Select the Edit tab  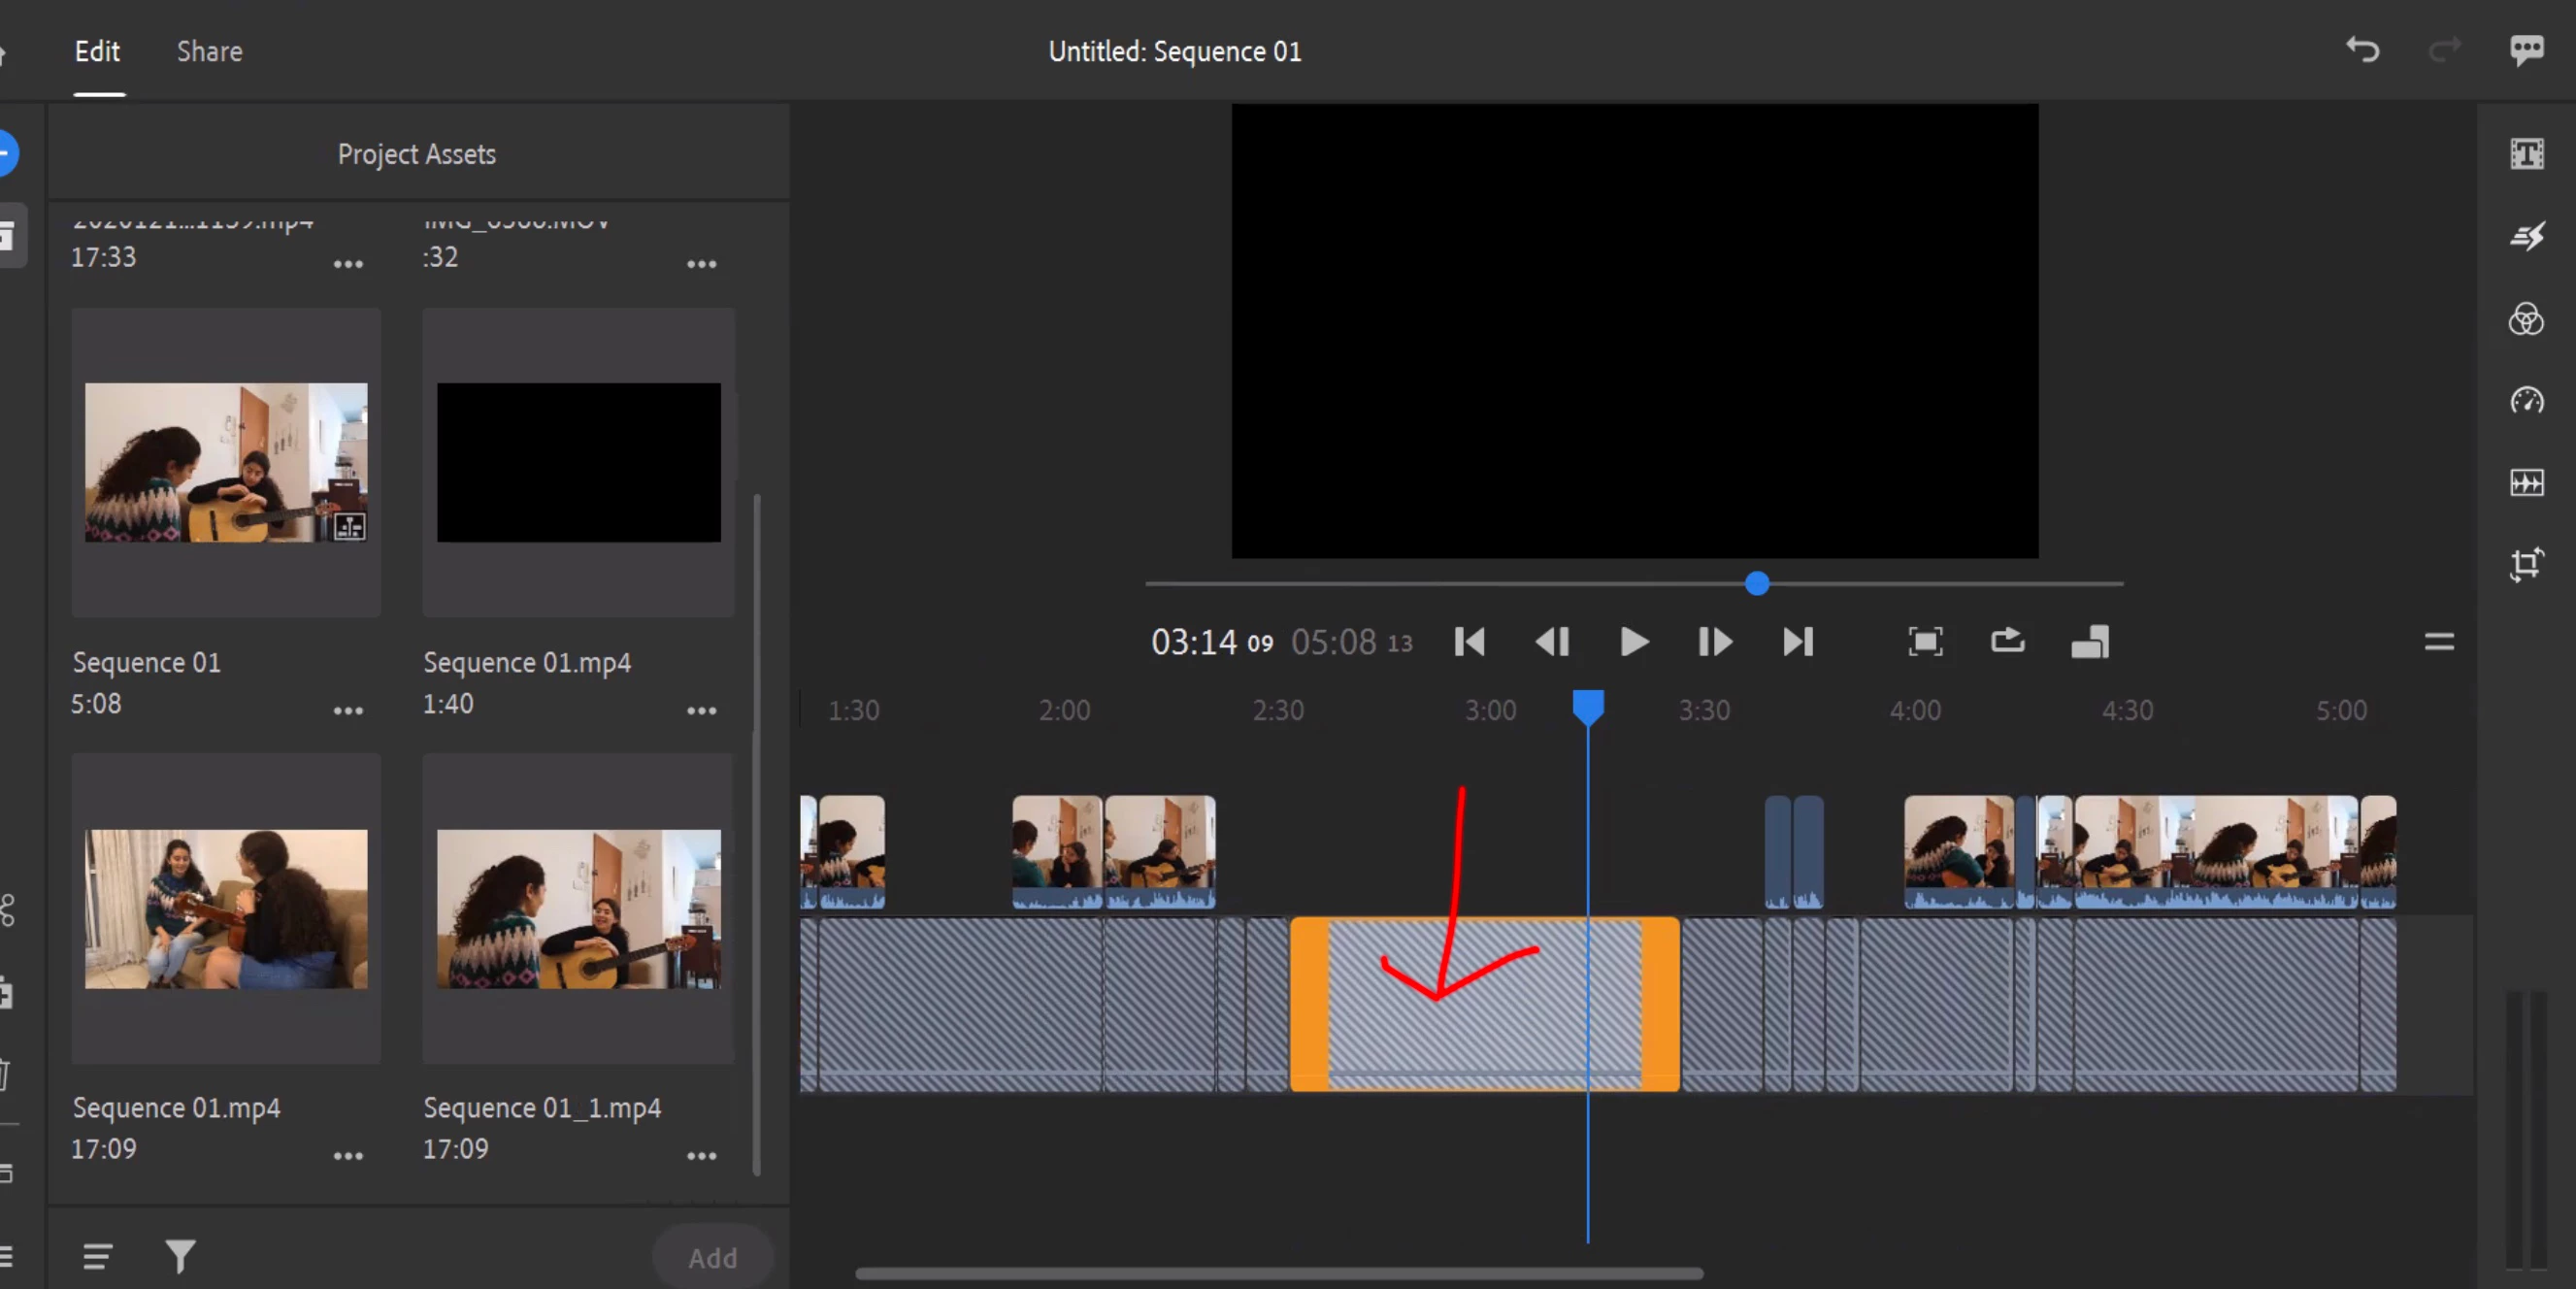(97, 52)
